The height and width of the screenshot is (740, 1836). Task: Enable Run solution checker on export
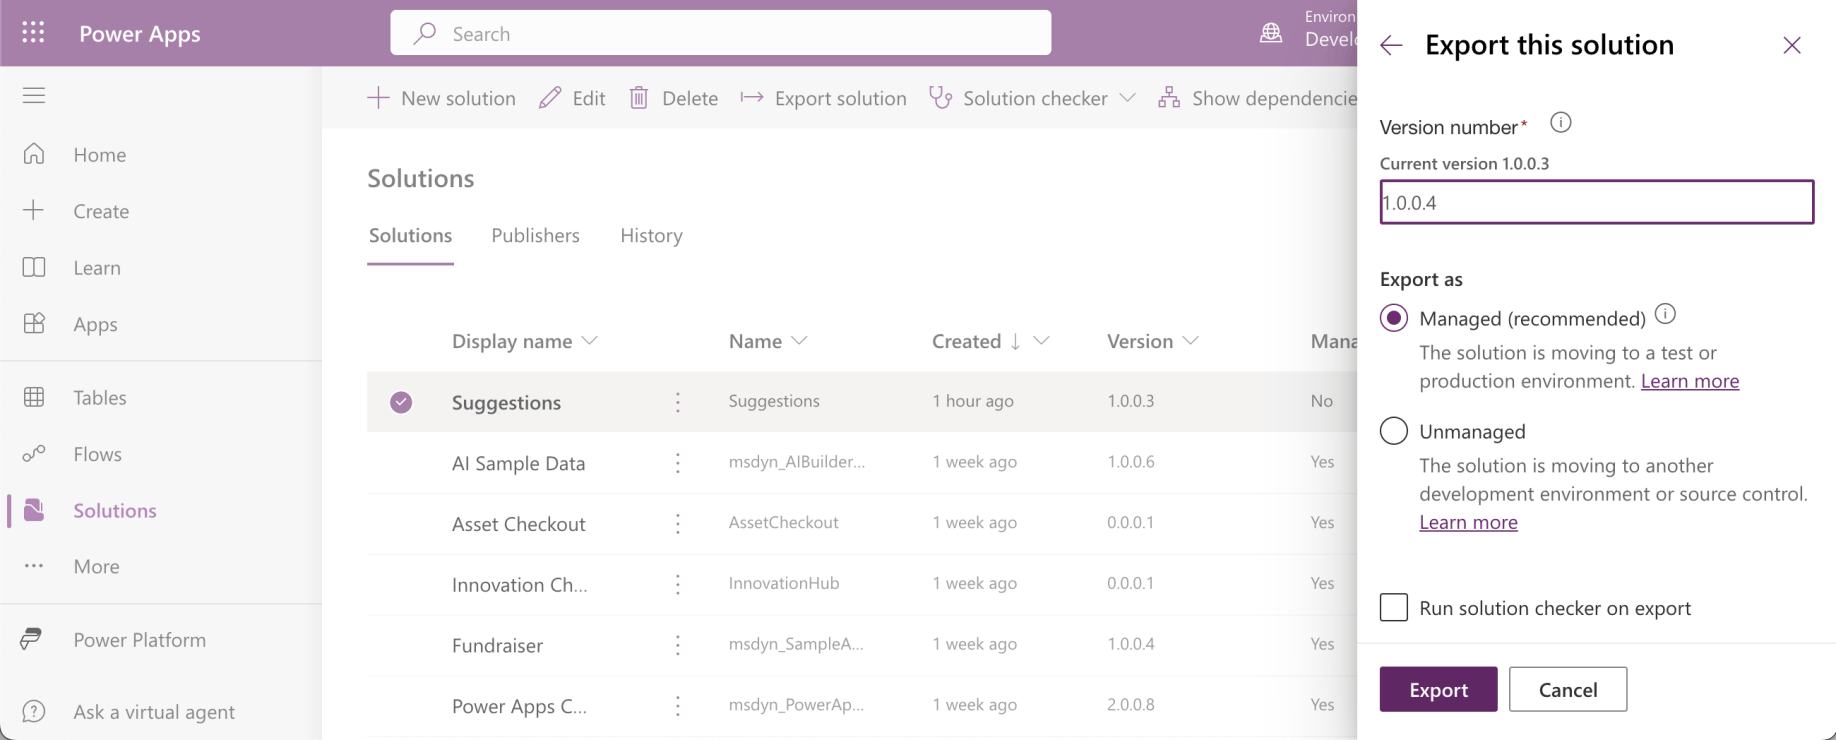[1394, 608]
